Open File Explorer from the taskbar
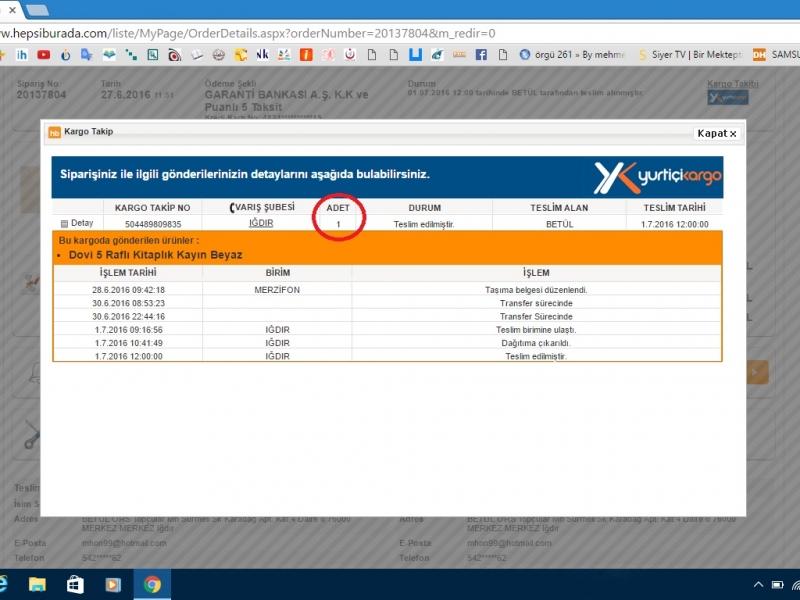 pyautogui.click(x=37, y=584)
